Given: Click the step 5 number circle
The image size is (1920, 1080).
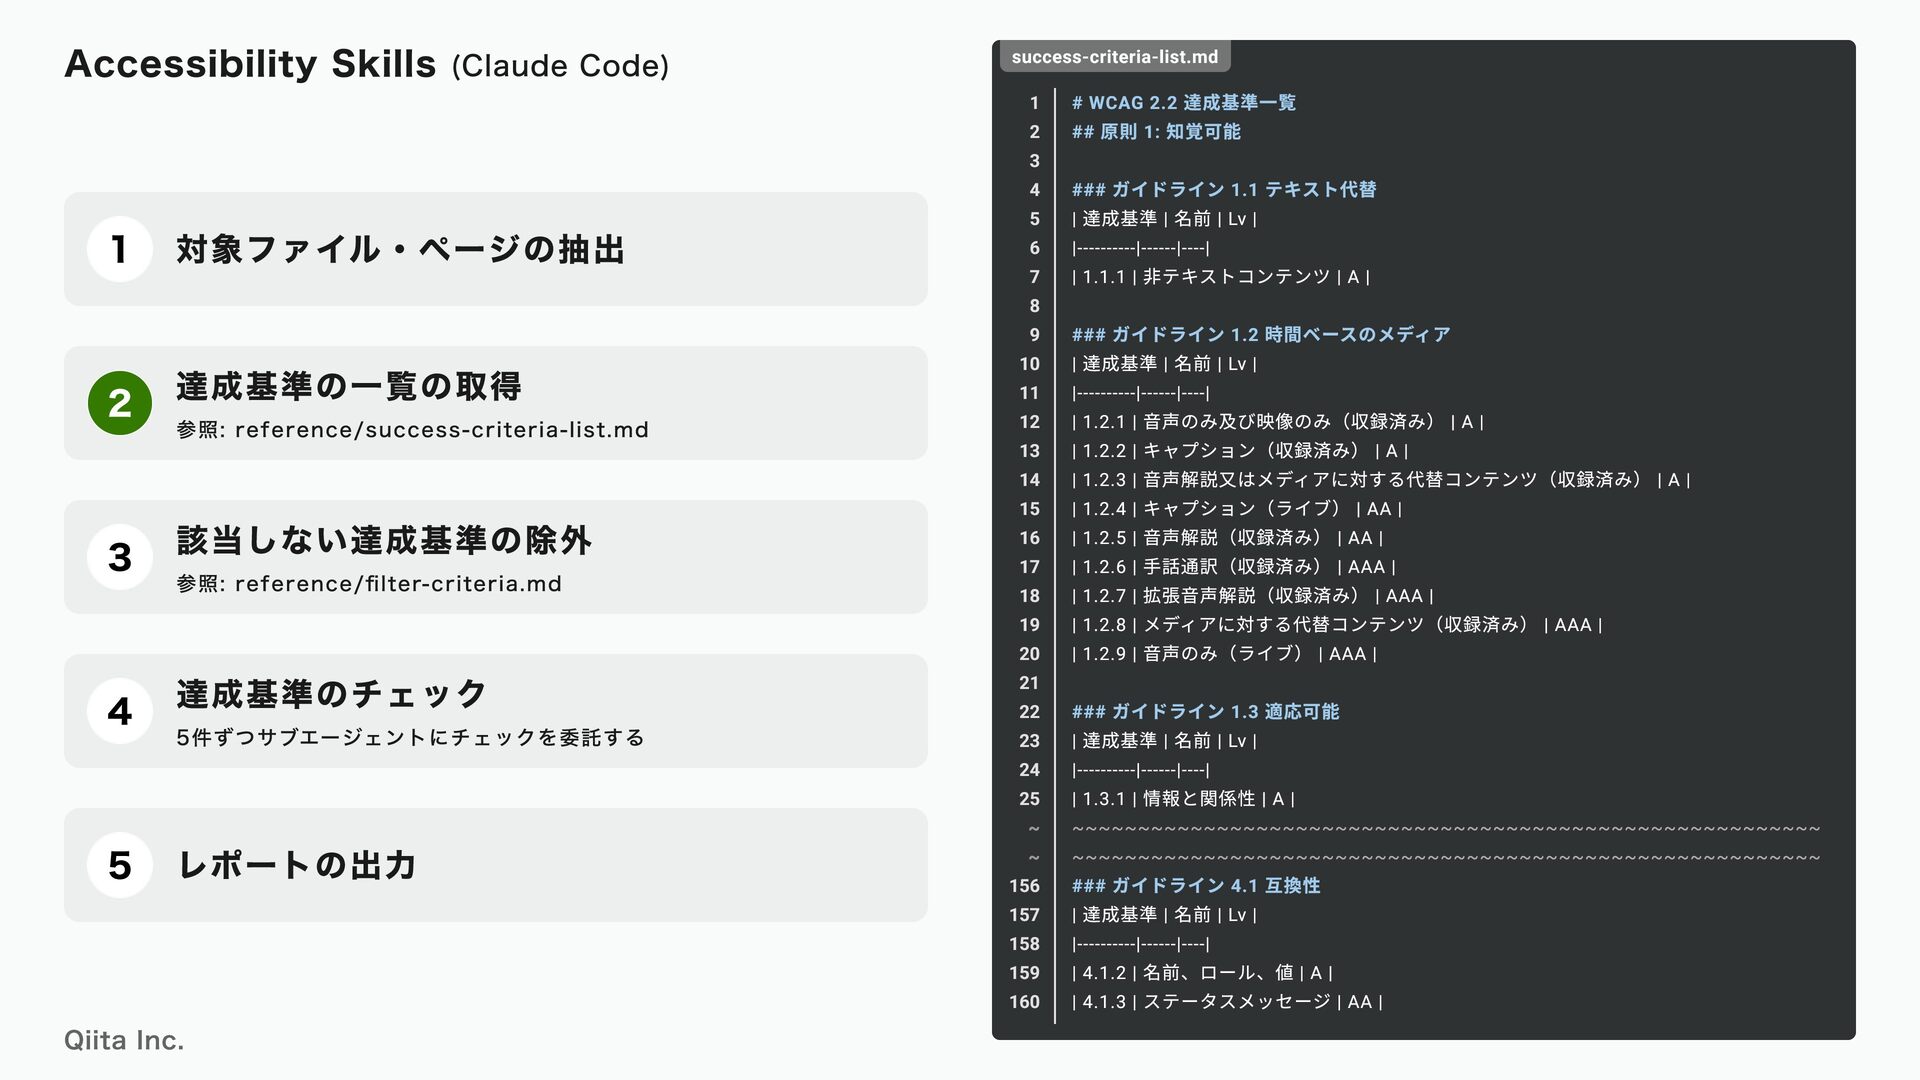Looking at the screenshot, I should [x=120, y=865].
